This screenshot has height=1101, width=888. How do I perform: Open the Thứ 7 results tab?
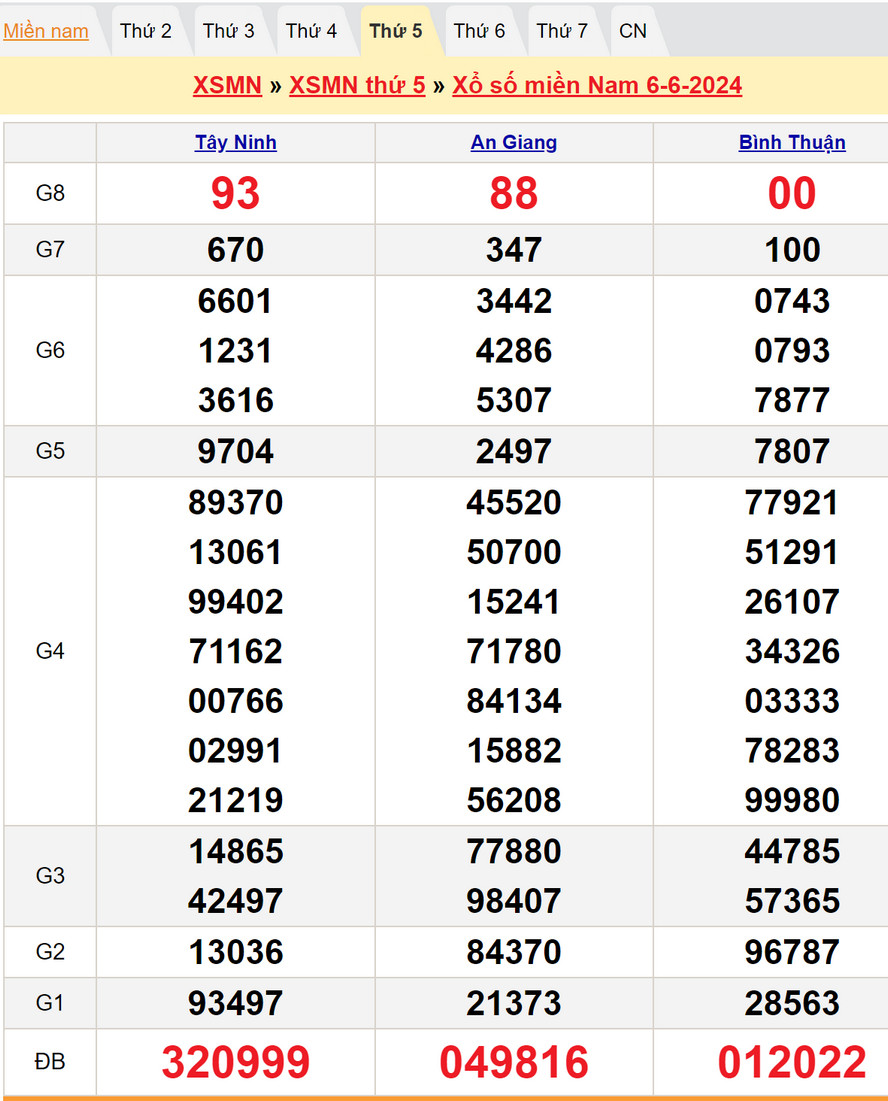[x=562, y=31]
